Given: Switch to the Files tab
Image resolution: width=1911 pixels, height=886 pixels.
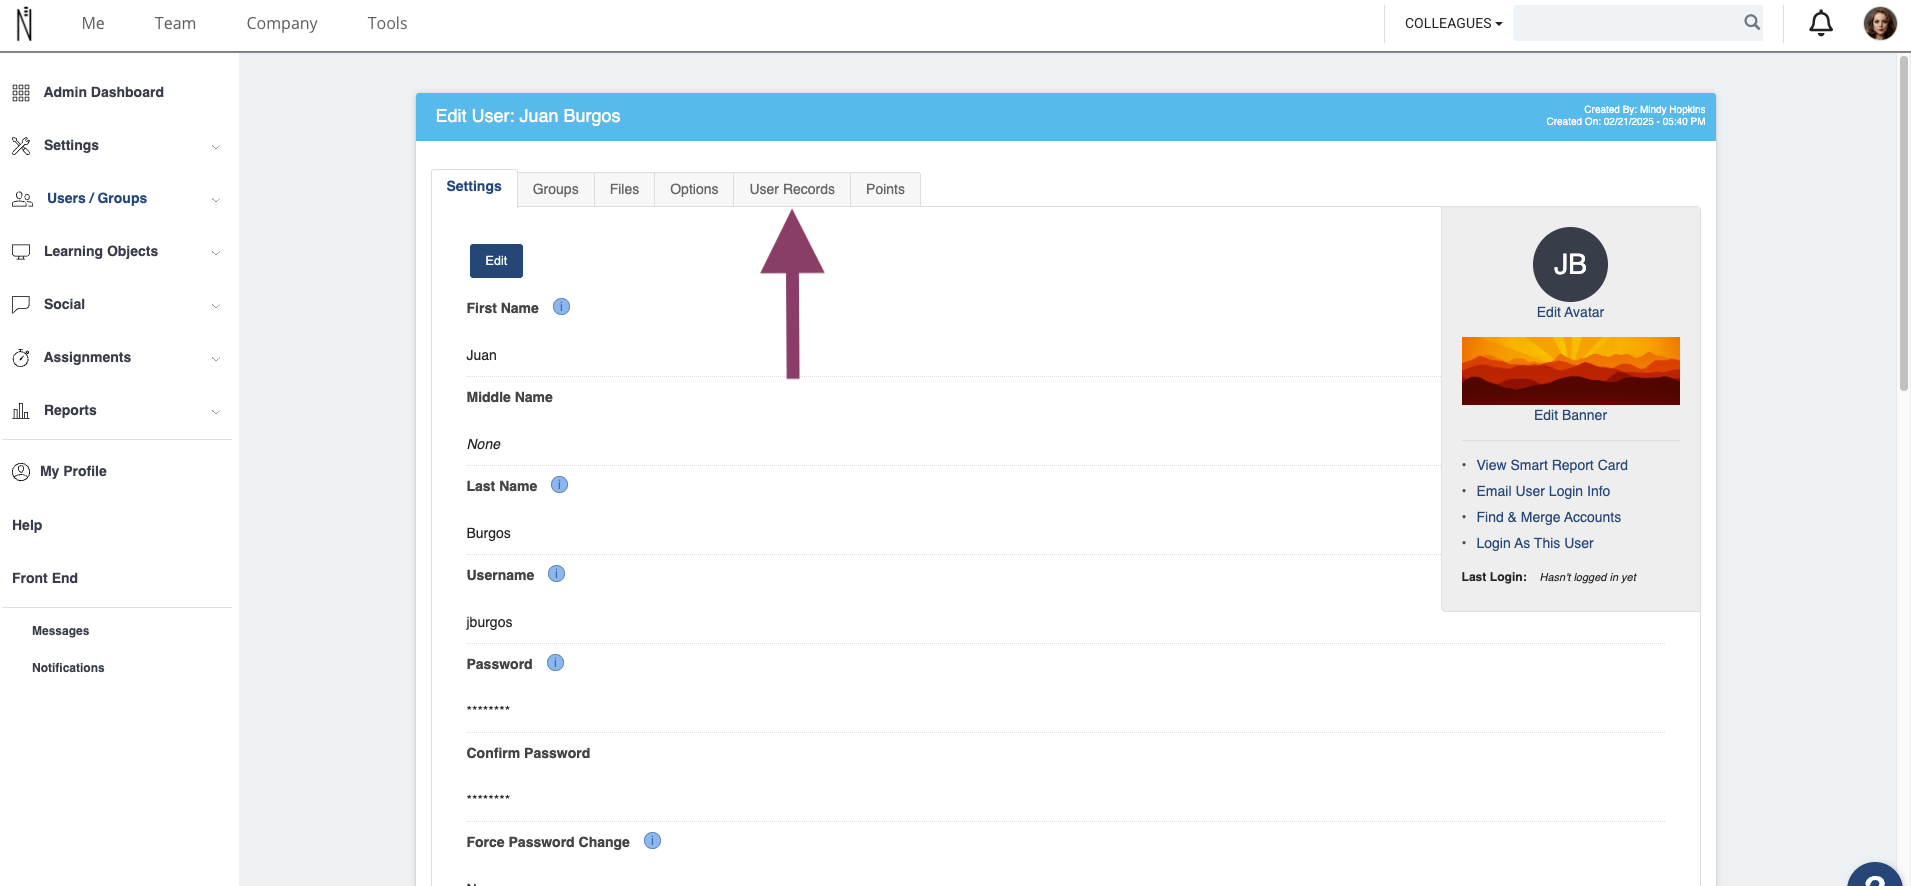Looking at the screenshot, I should coord(624,189).
